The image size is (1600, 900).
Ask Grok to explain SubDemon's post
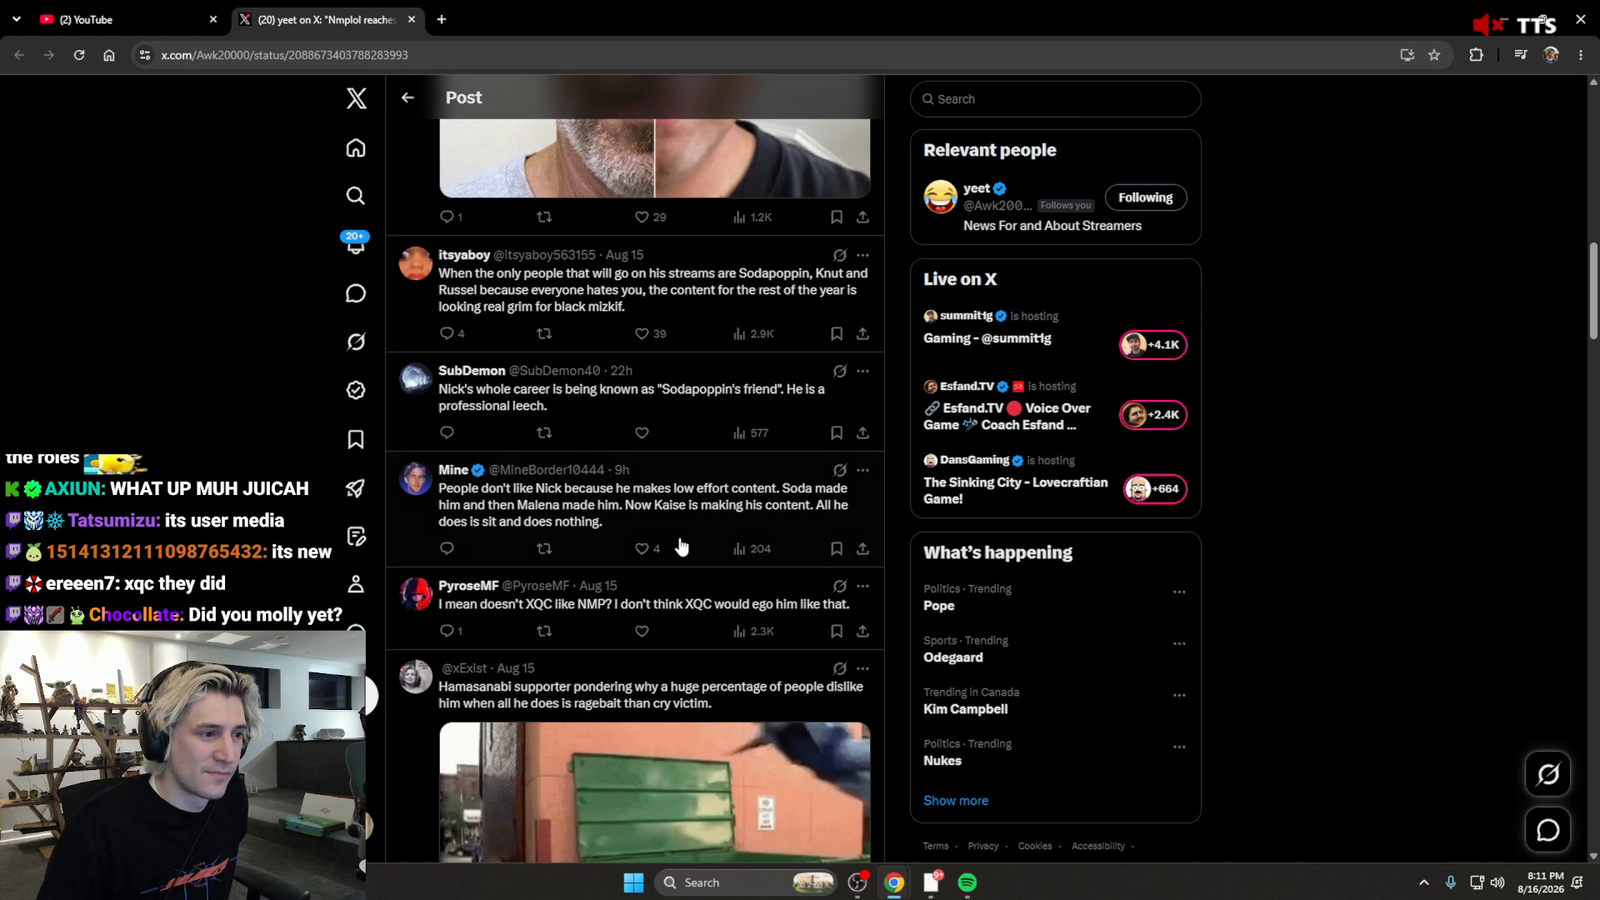(840, 371)
